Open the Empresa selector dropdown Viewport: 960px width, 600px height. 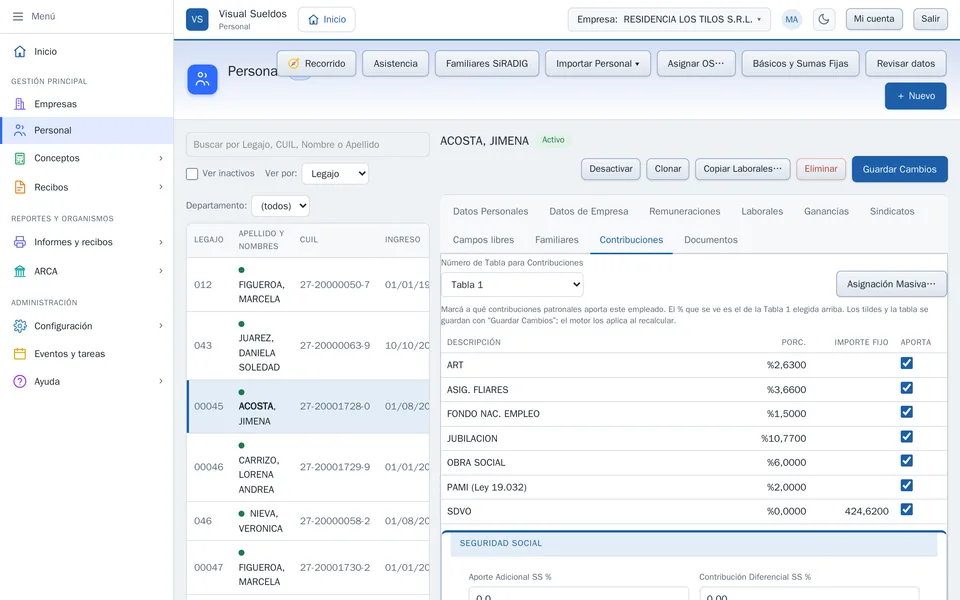[669, 20]
